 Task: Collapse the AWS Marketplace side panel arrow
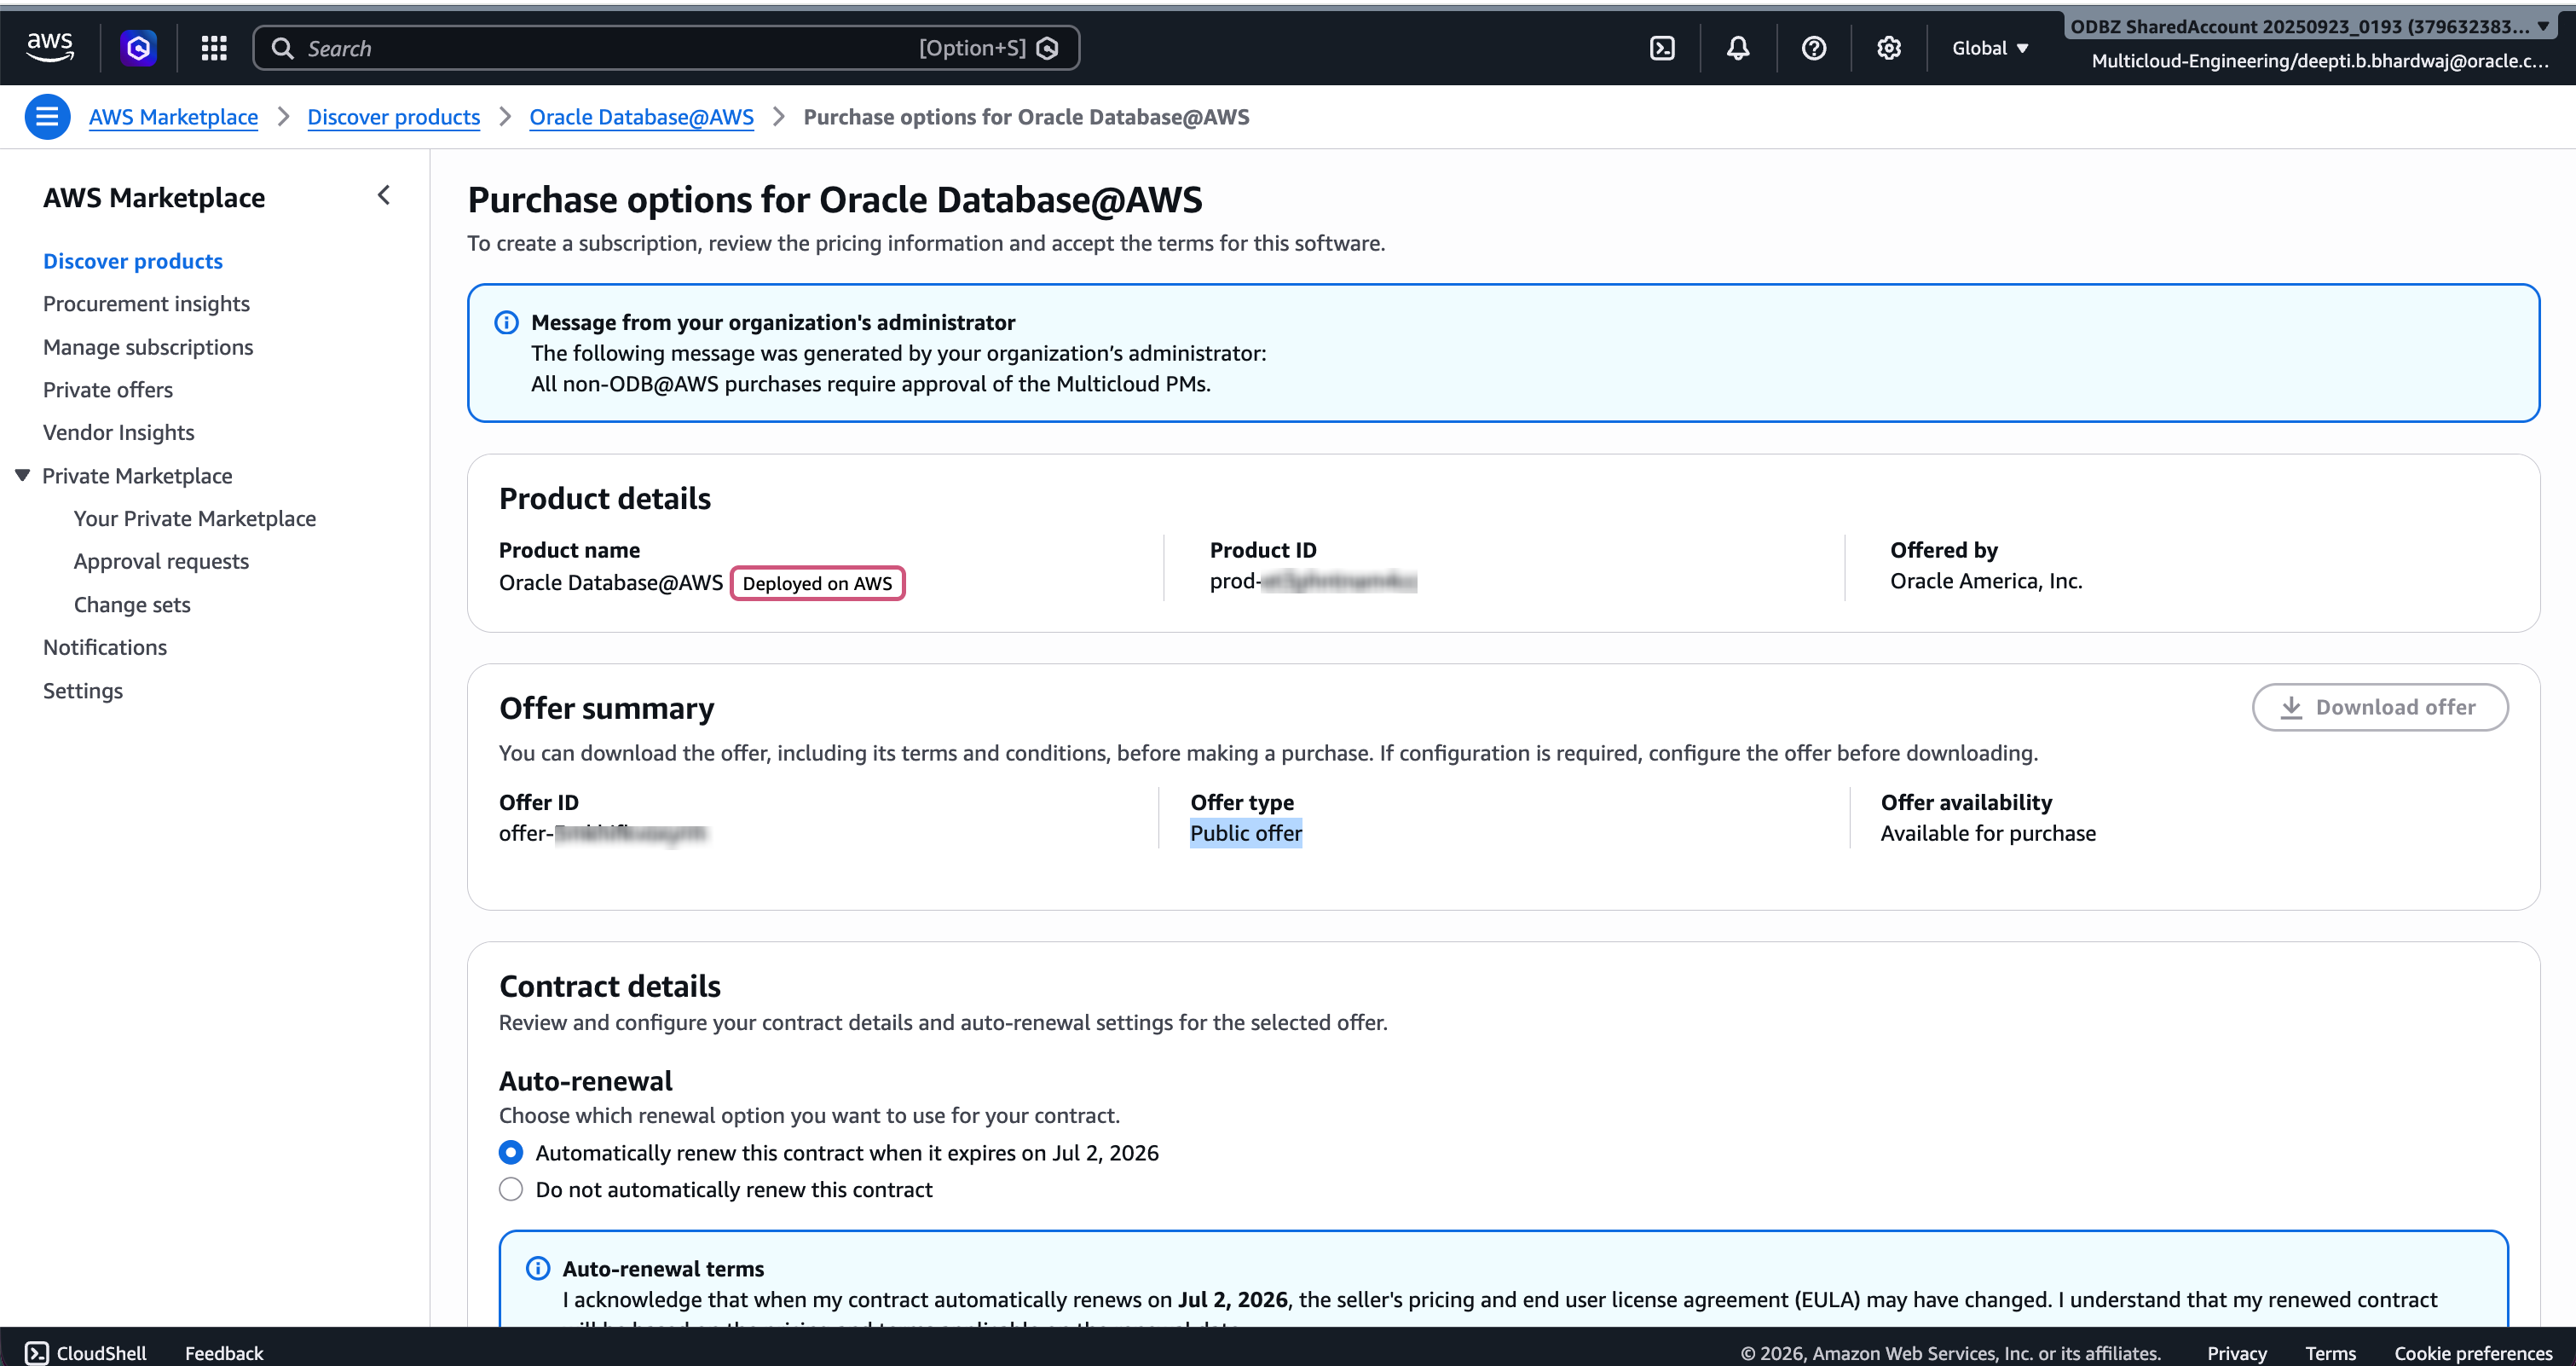[384, 195]
